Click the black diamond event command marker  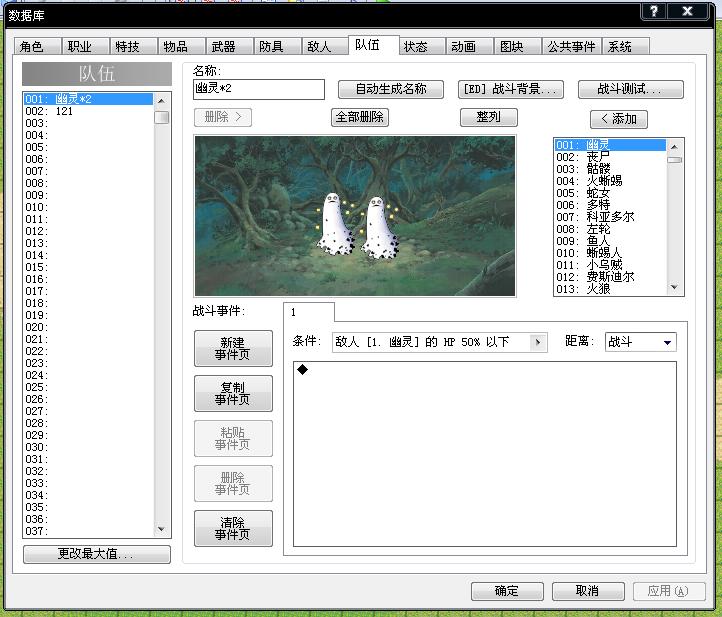[x=303, y=369]
